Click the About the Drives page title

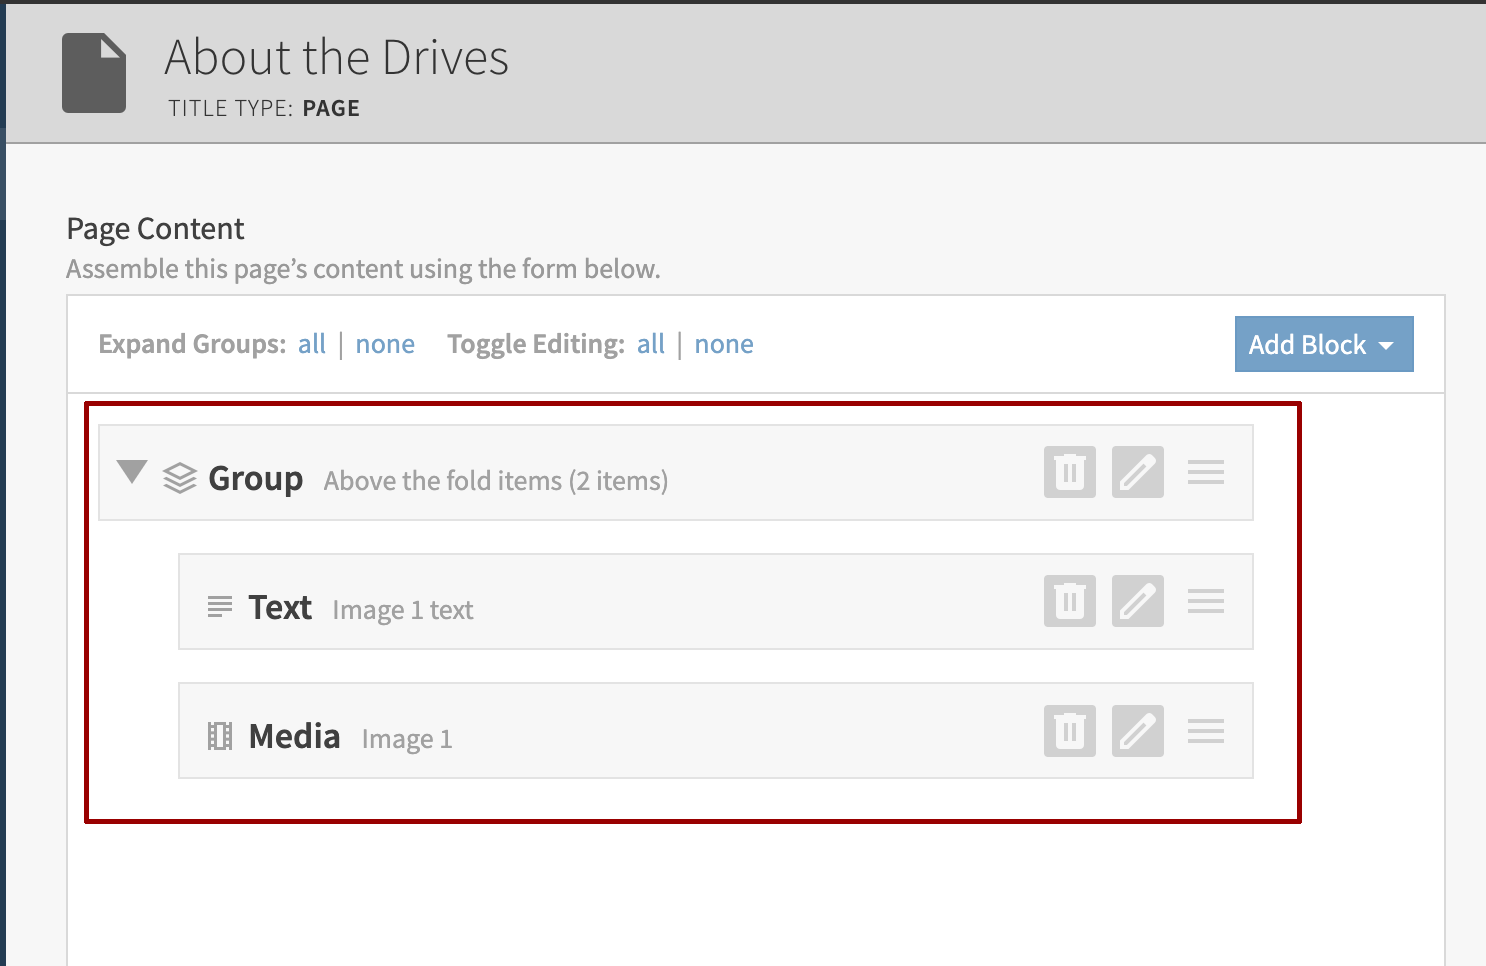tap(335, 58)
